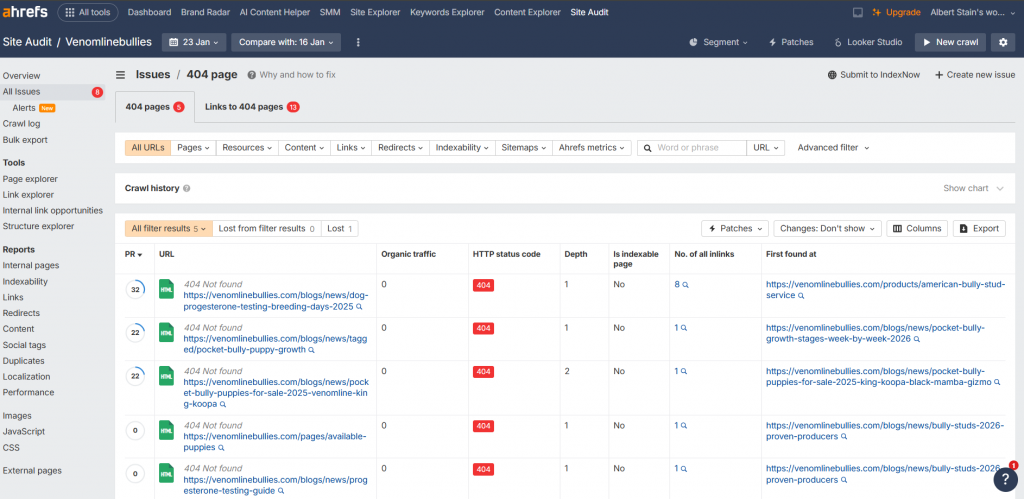
Task: Switch to Links to 404 pages tab
Action: [x=251, y=107]
